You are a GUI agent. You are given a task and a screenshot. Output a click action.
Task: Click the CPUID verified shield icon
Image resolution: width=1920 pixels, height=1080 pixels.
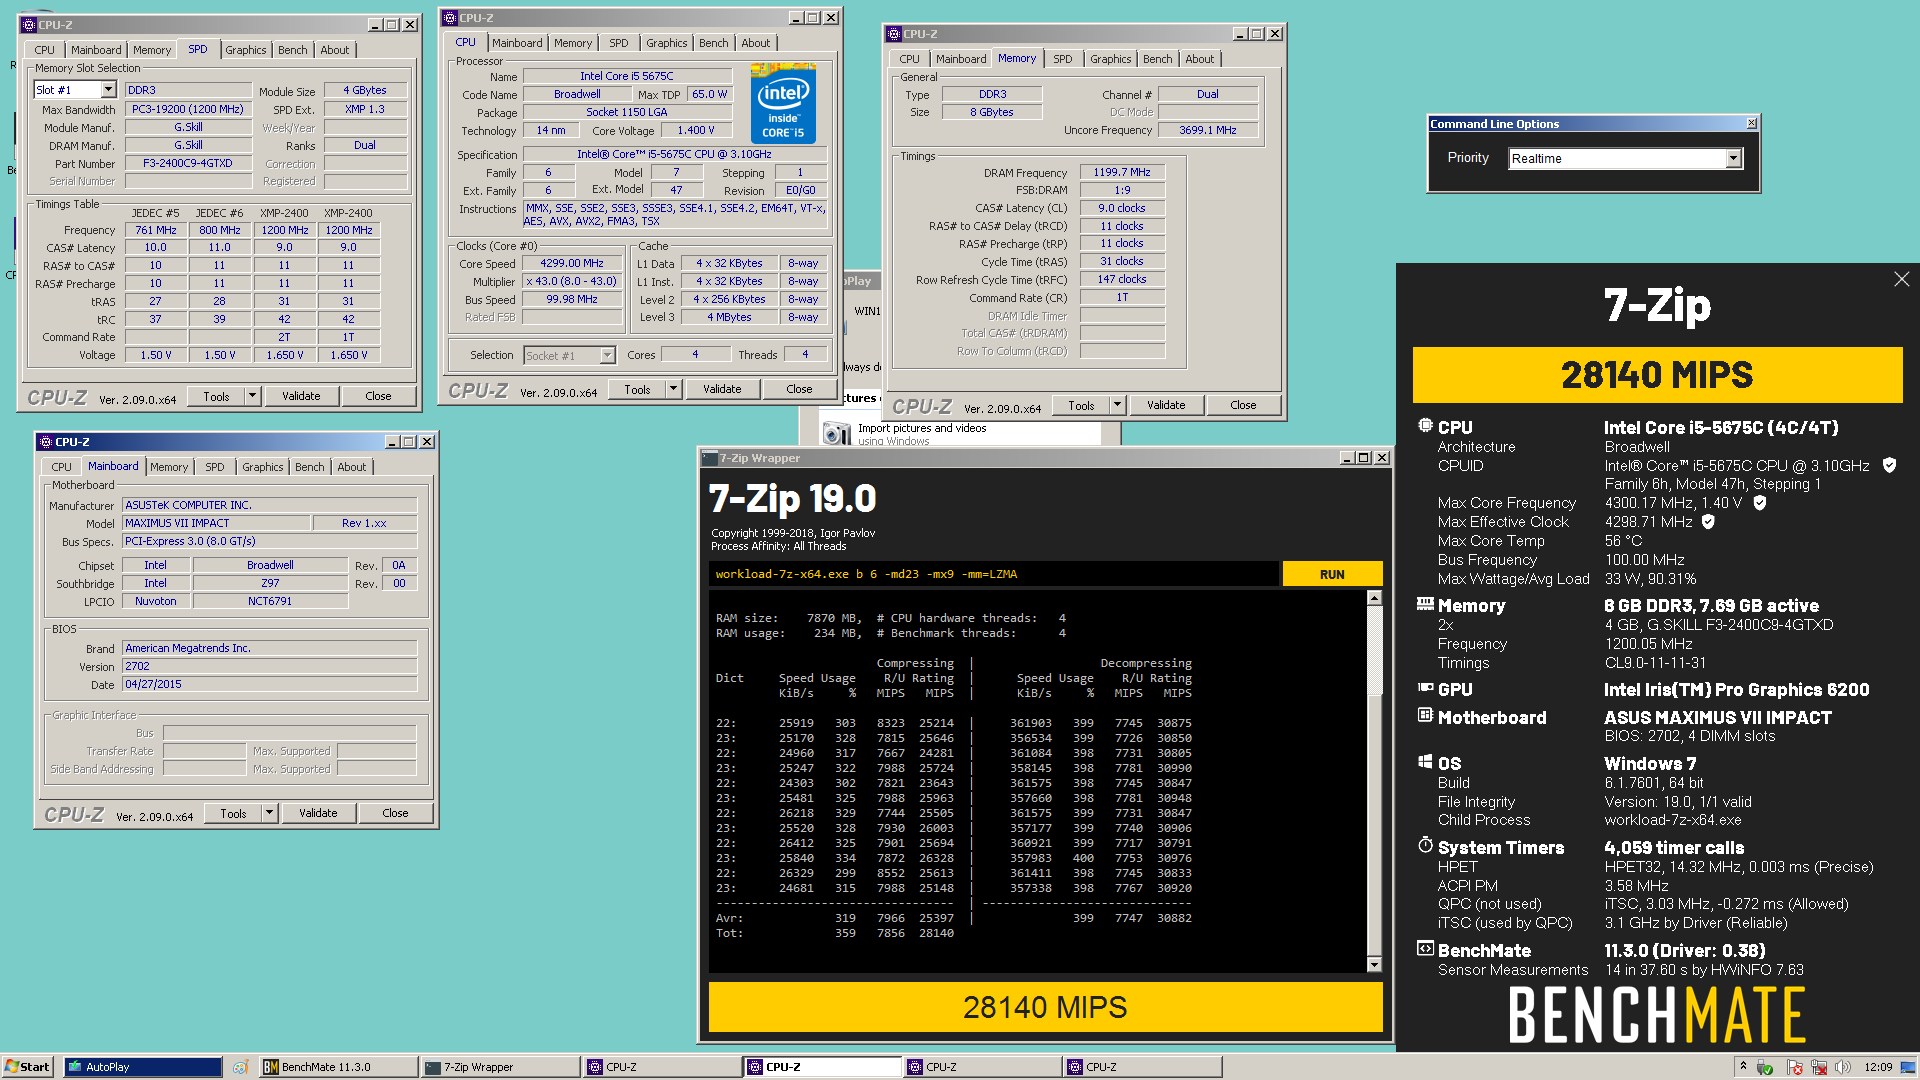(1889, 465)
